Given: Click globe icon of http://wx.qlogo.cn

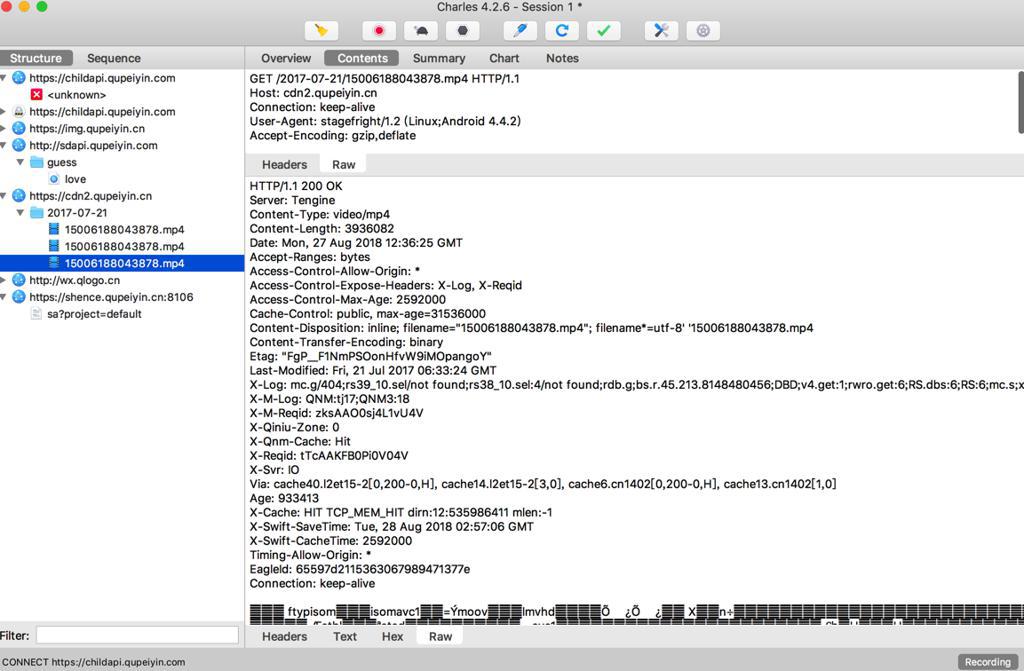Looking at the screenshot, I should point(19,280).
